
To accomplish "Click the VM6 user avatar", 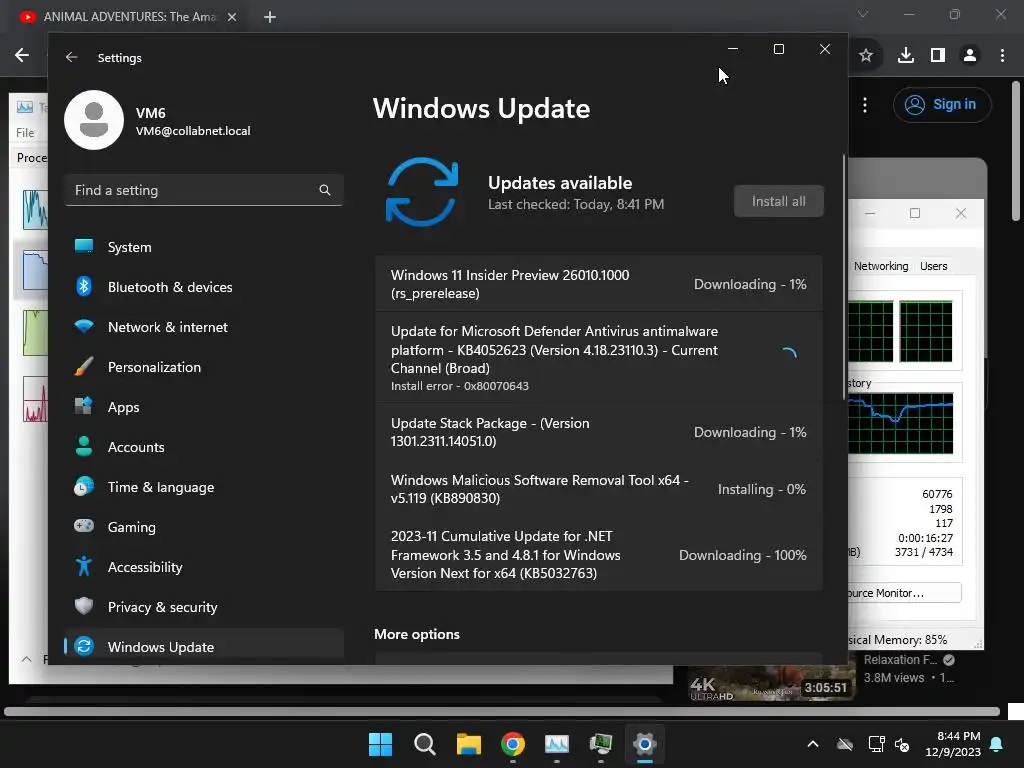I will point(94,120).
